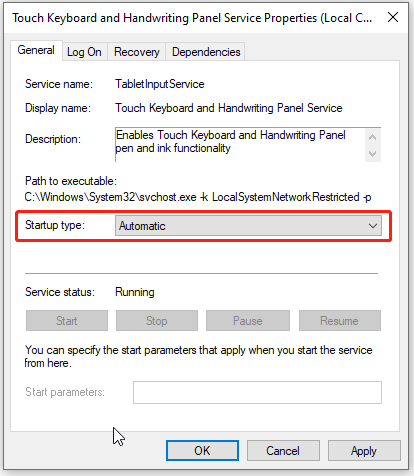This screenshot has width=414, height=476.
Task: Click the Stop service button
Action: click(157, 321)
